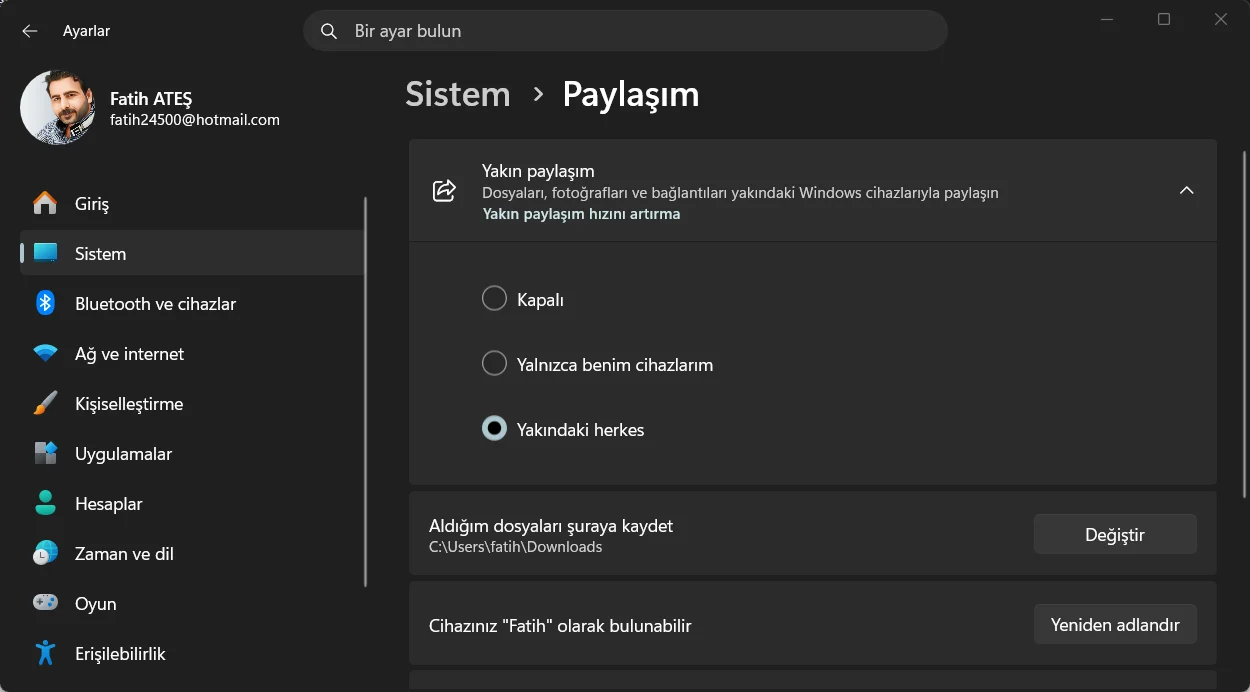Click the Aldığım dosyaları şuraya kaydet label
Screen dimensions: 1250x692
pos(551,525)
